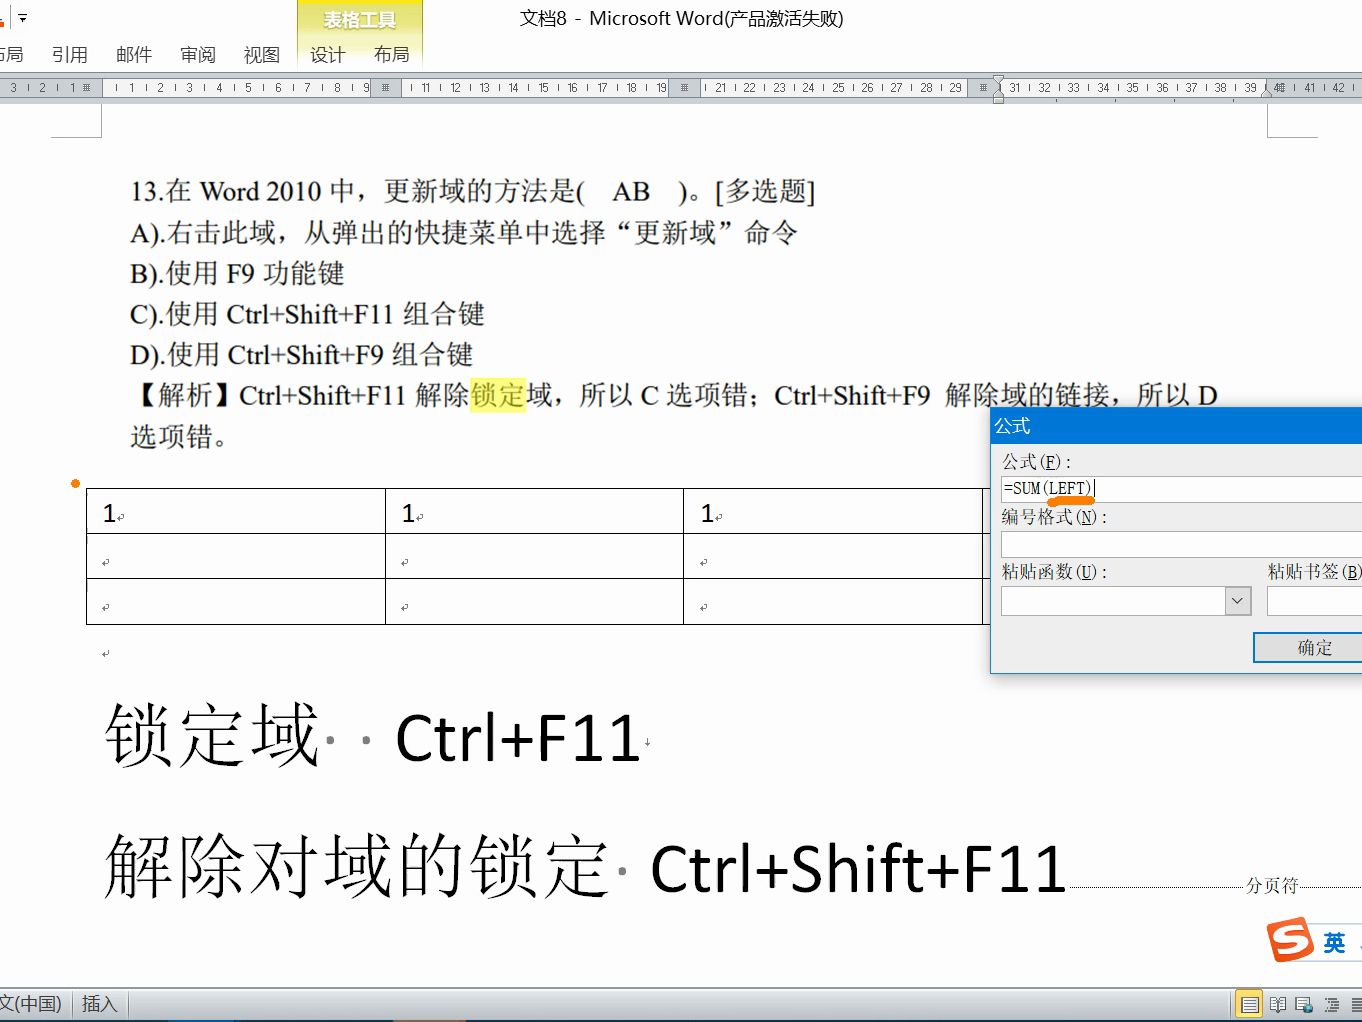This screenshot has height=1022, width=1362.
Task: Click the large text '解除对域的锁定'
Action: 357,866
